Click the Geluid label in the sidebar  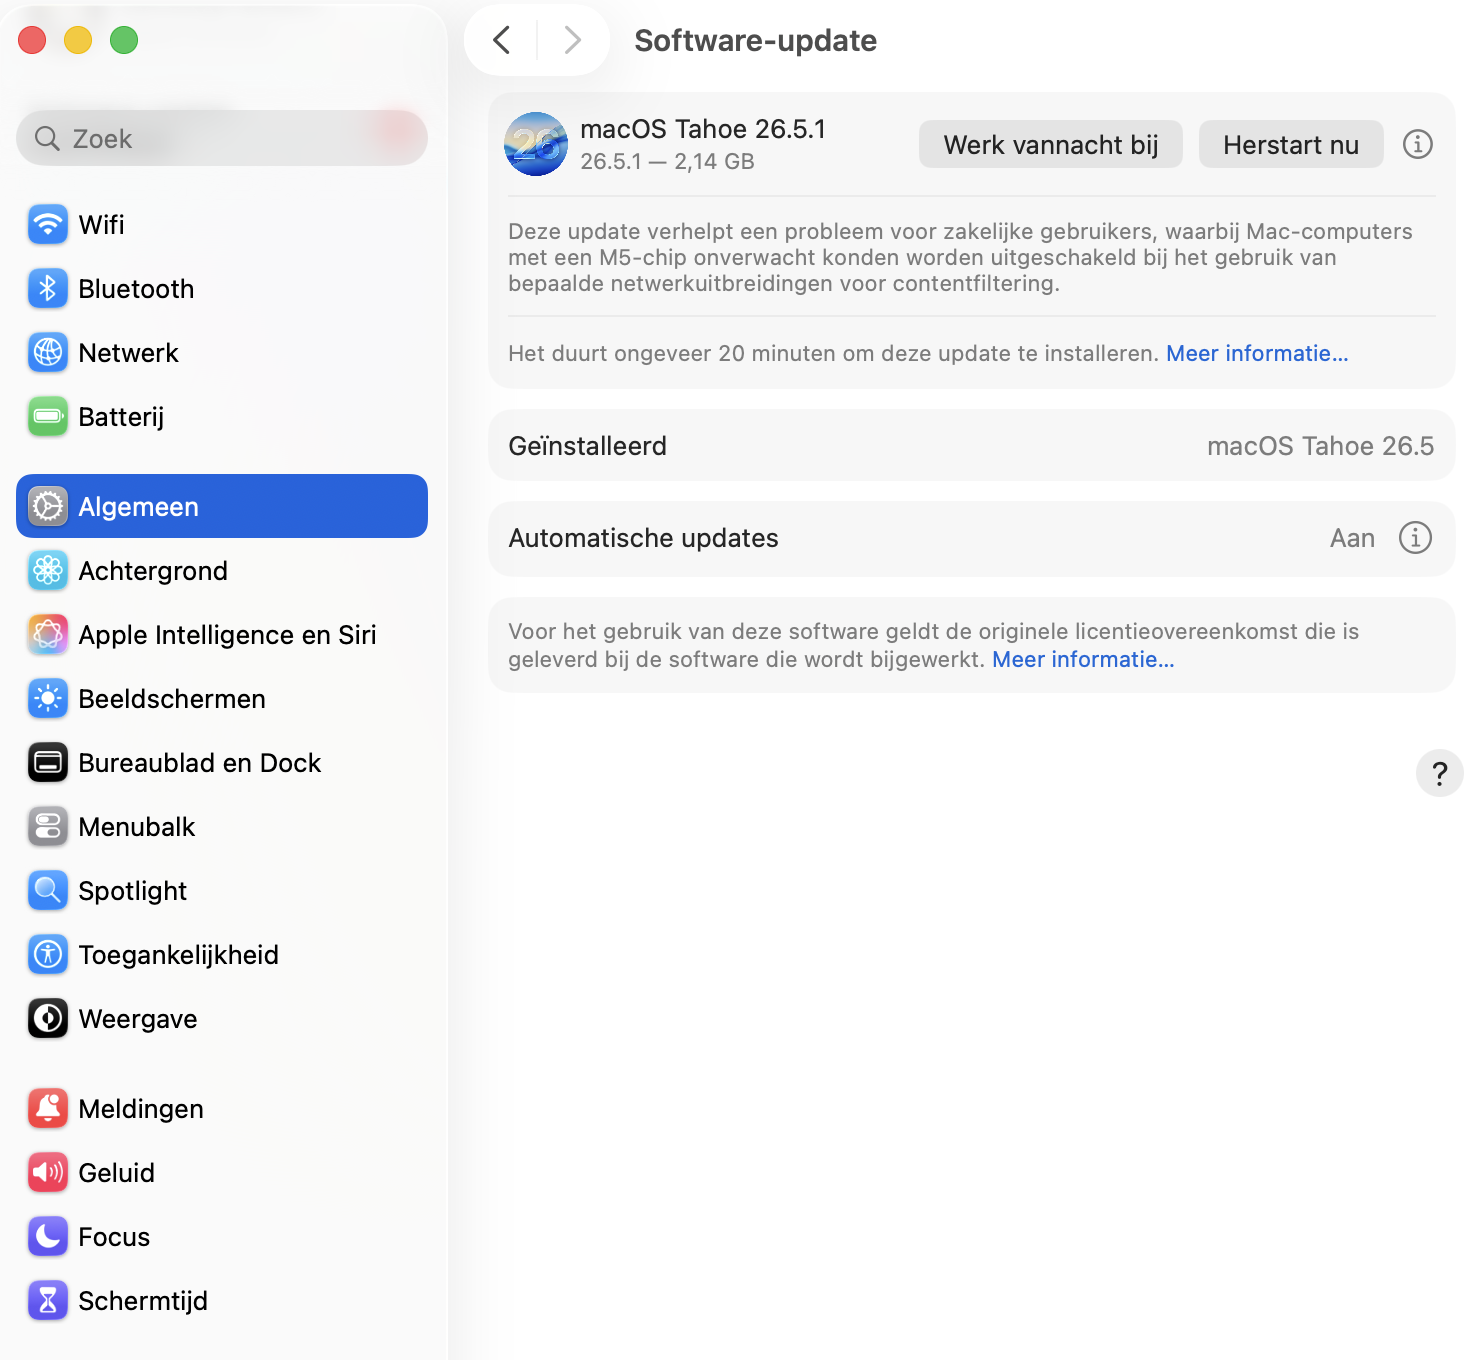(x=116, y=1172)
